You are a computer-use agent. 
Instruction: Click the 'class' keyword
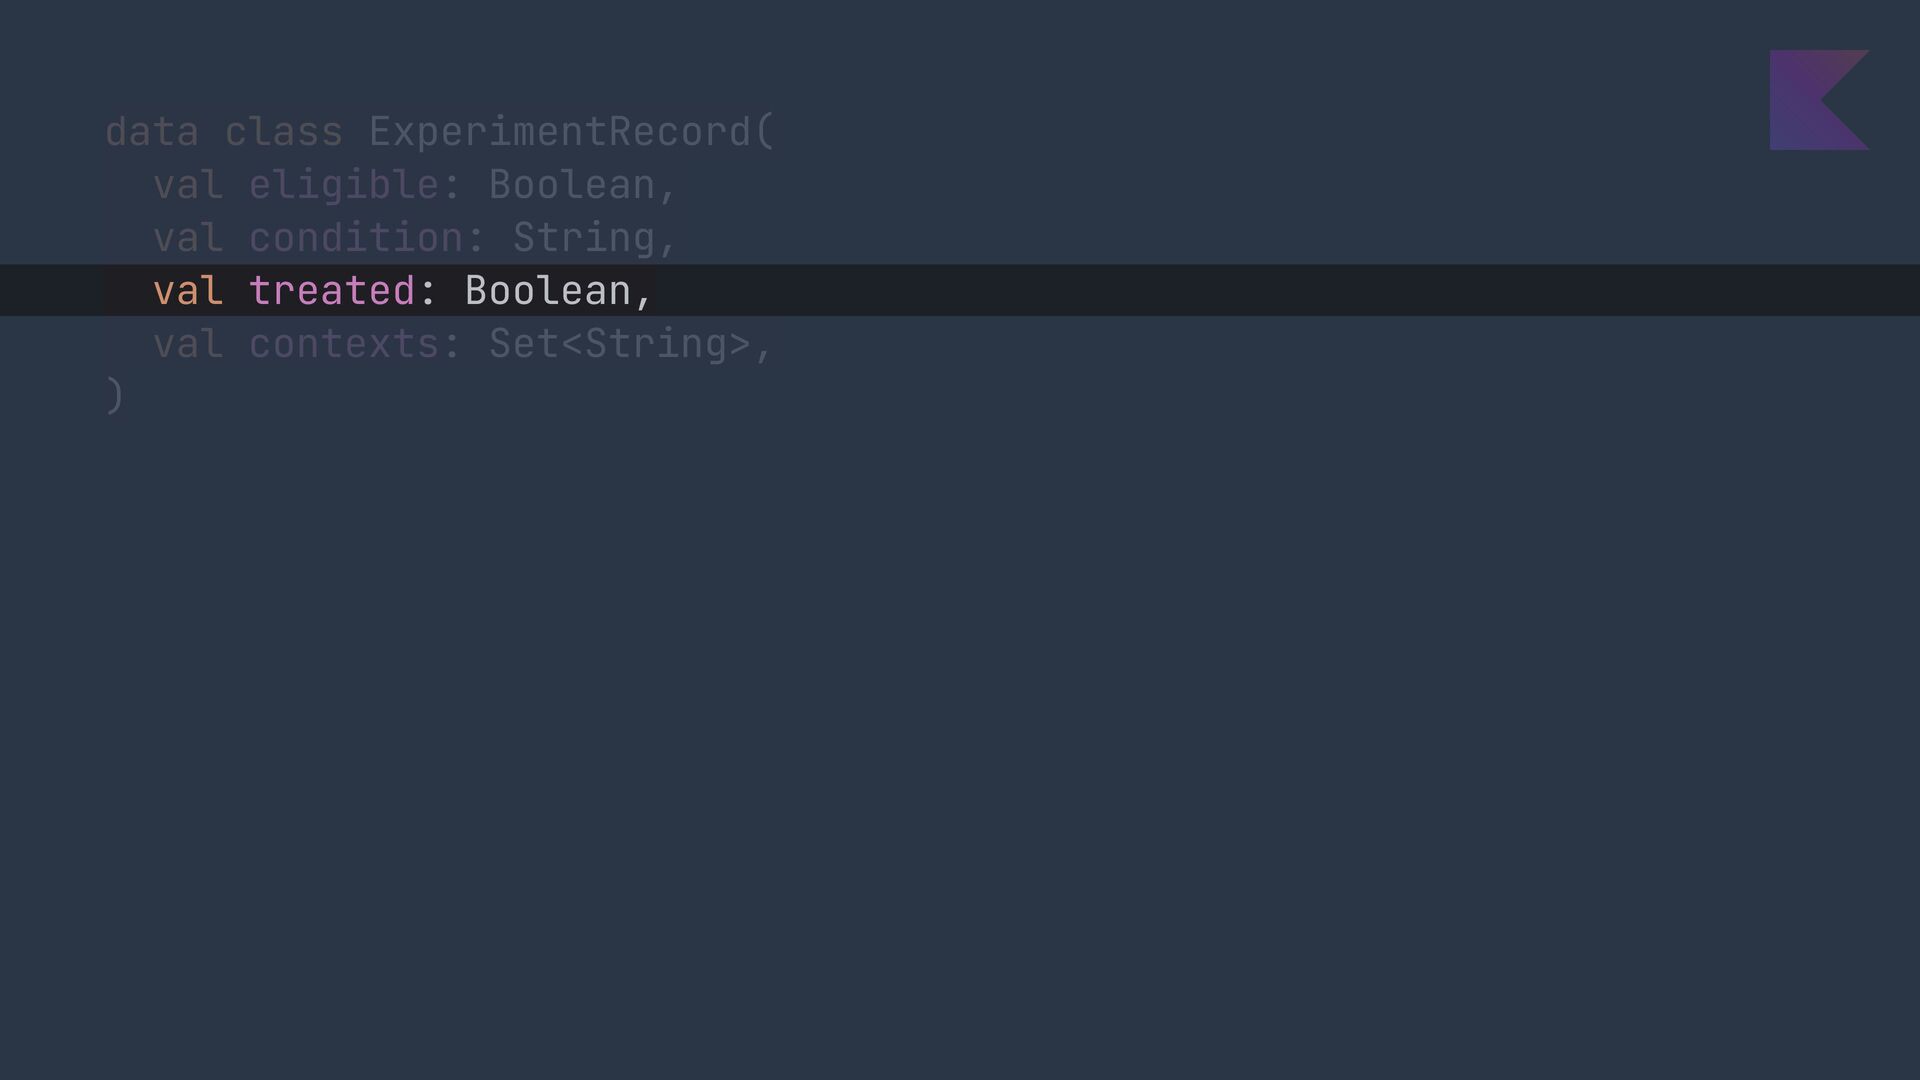[284, 132]
